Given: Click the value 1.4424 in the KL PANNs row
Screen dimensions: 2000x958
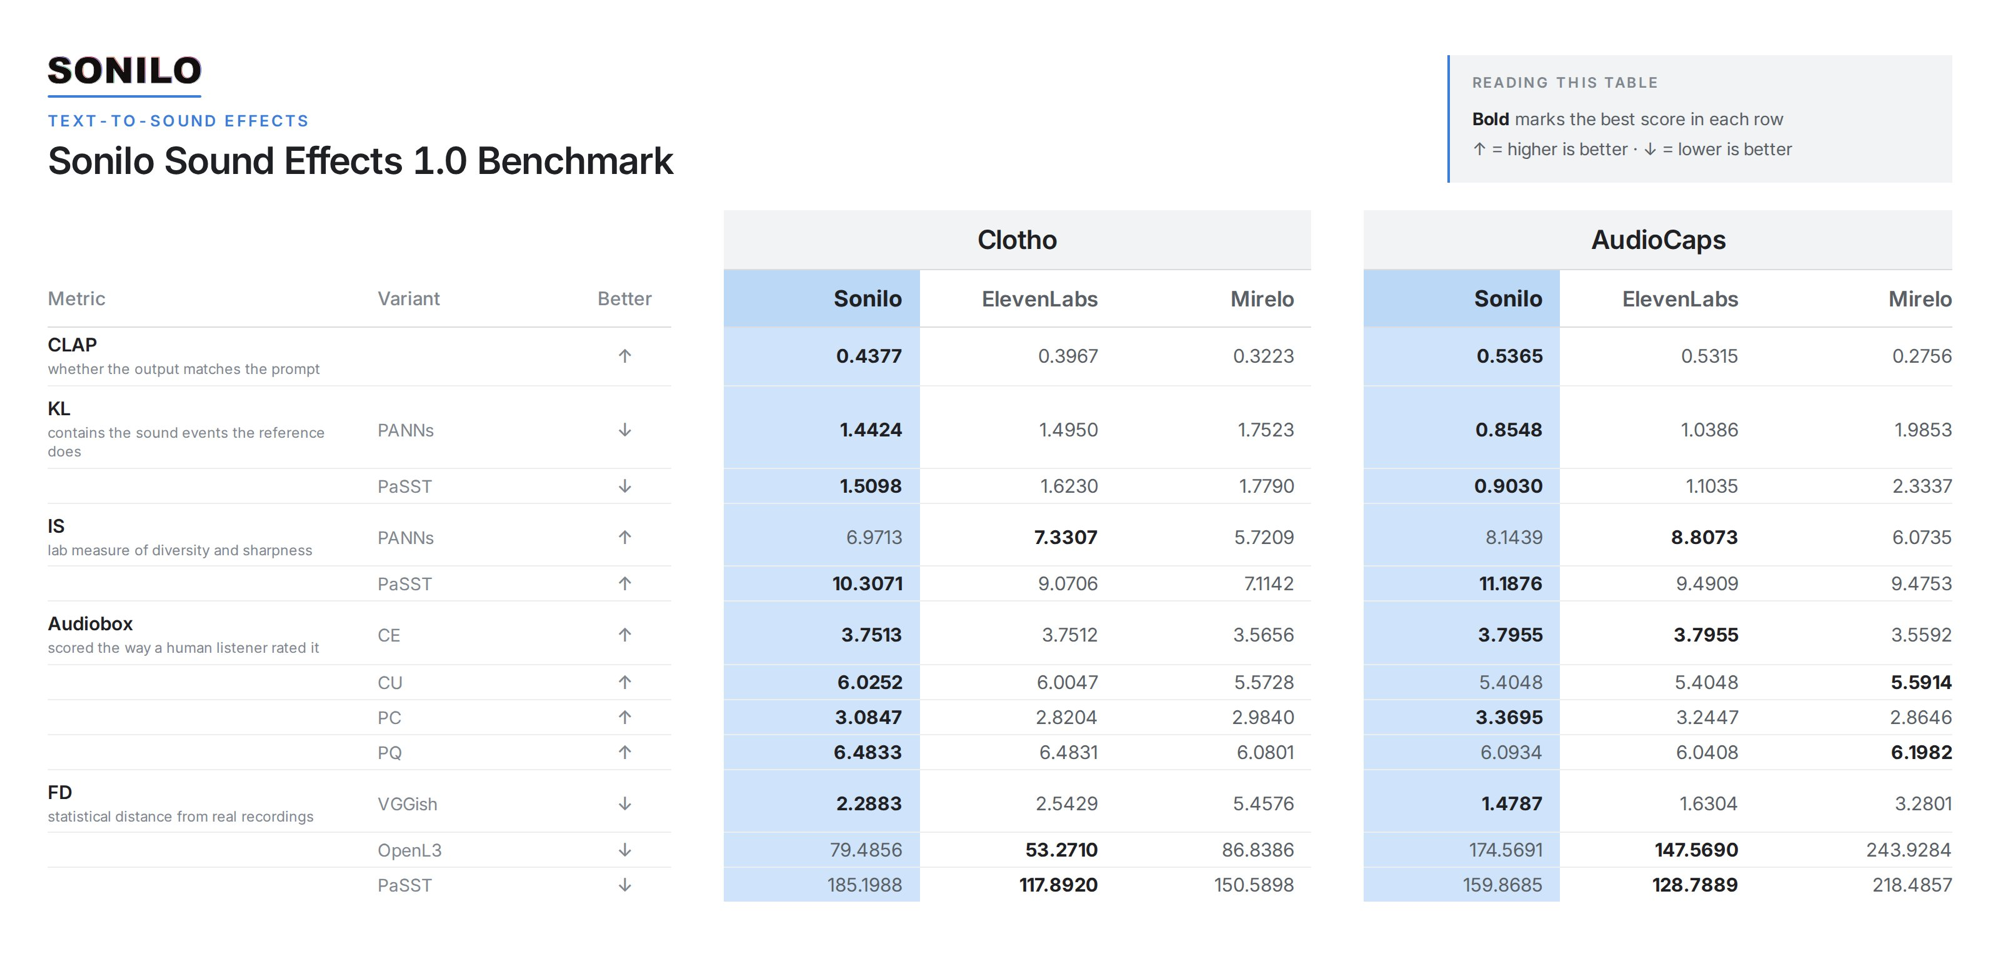Looking at the screenshot, I should 870,430.
